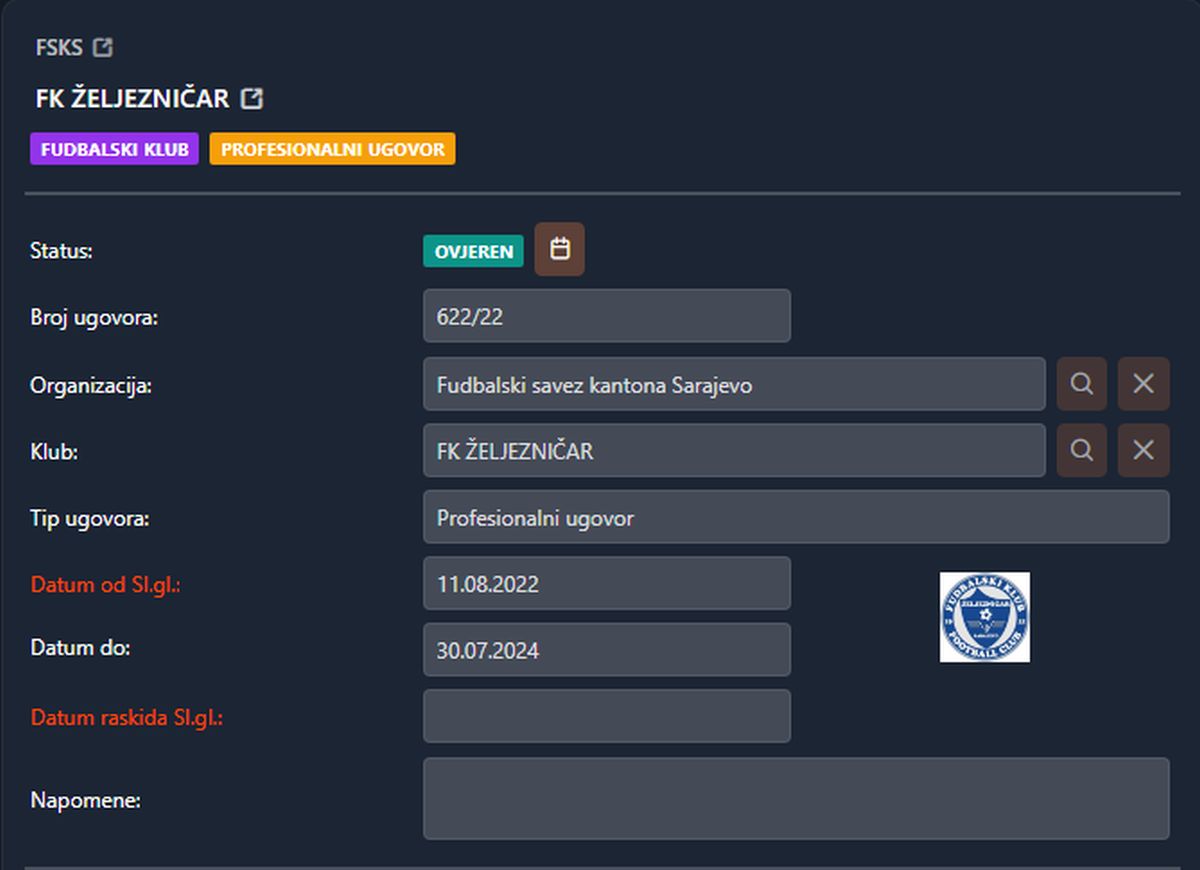Viewport: 1200px width, 870px height.
Task: Click the Organizacija text field
Action: [733, 384]
